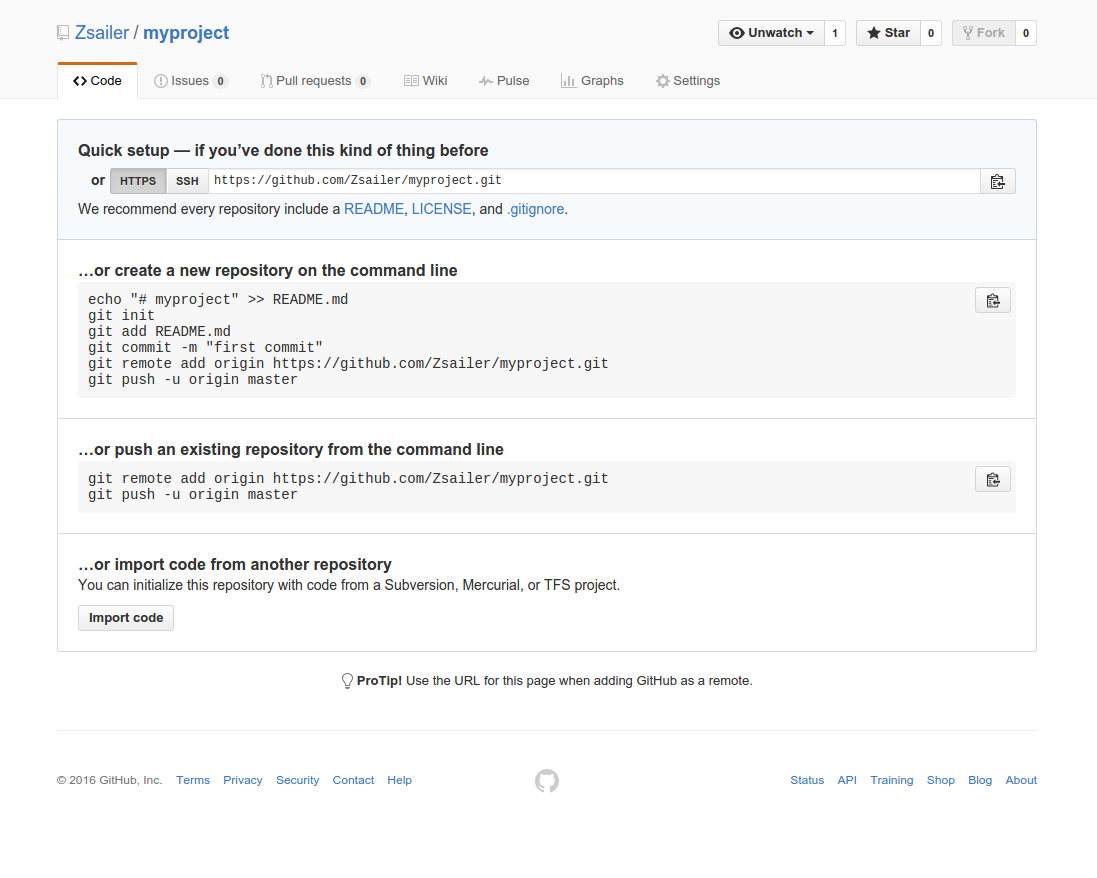This screenshot has height=878, width=1097.
Task: Follow the README link
Action: click(373, 210)
